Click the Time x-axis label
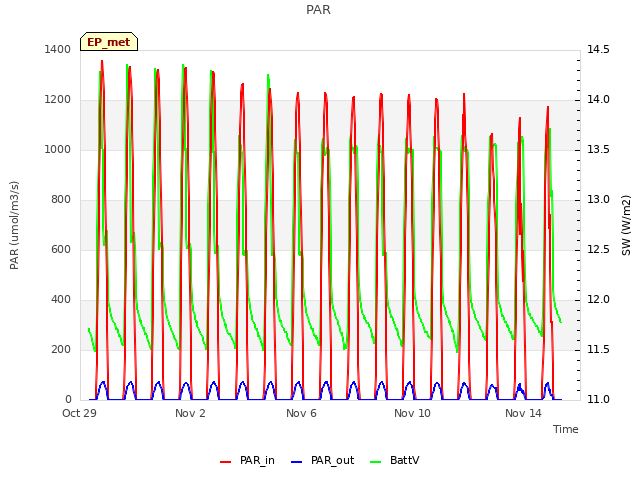The height and width of the screenshot is (480, 640). pos(566,429)
